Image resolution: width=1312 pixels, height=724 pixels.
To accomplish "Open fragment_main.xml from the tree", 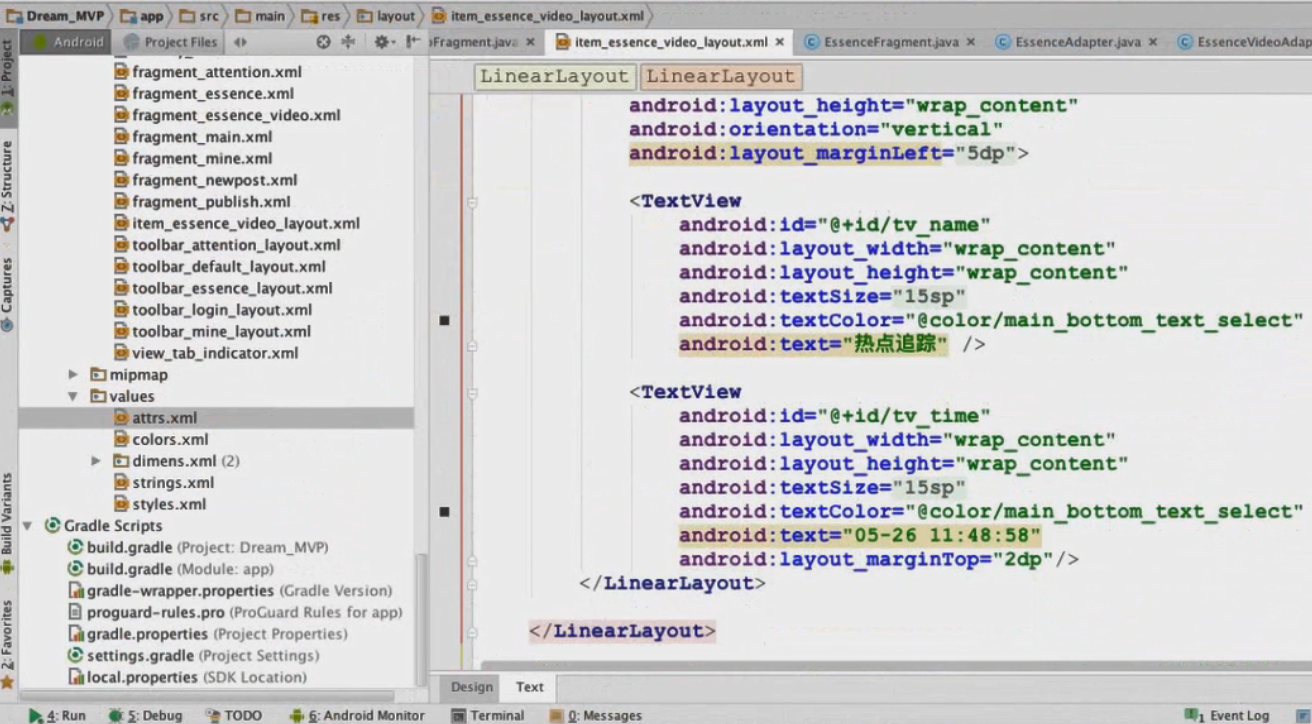I will [x=193, y=137].
